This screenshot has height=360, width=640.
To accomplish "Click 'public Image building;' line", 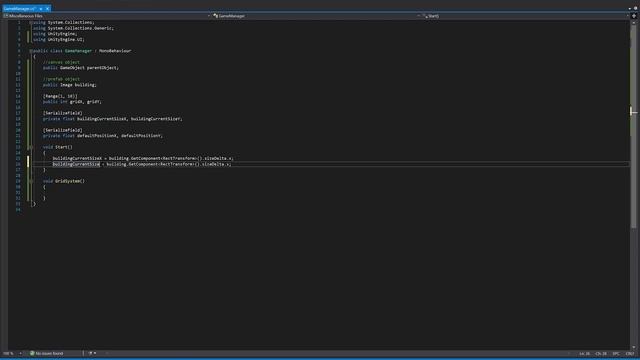I will click(x=70, y=85).
